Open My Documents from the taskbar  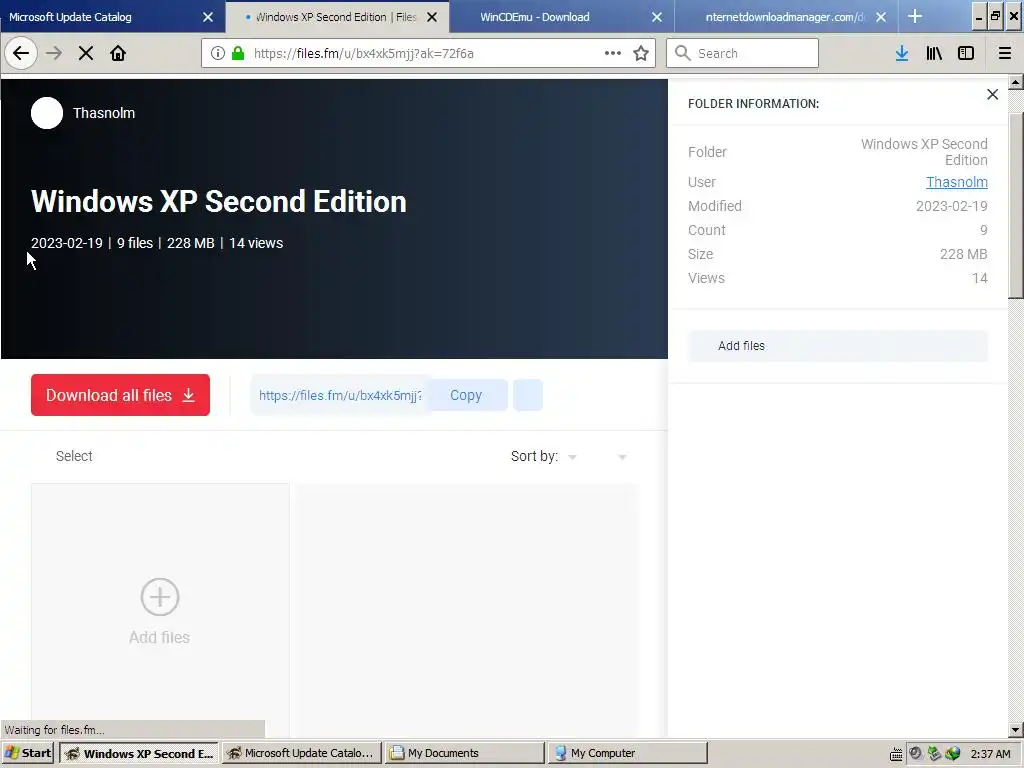pos(464,753)
